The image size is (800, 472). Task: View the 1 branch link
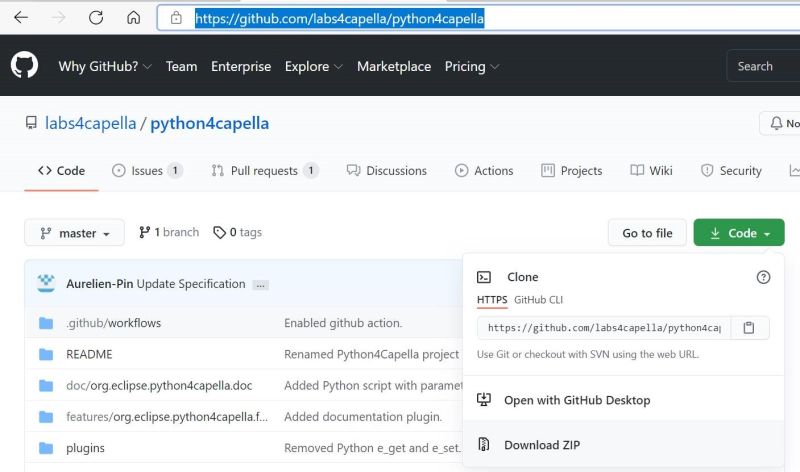tap(169, 232)
